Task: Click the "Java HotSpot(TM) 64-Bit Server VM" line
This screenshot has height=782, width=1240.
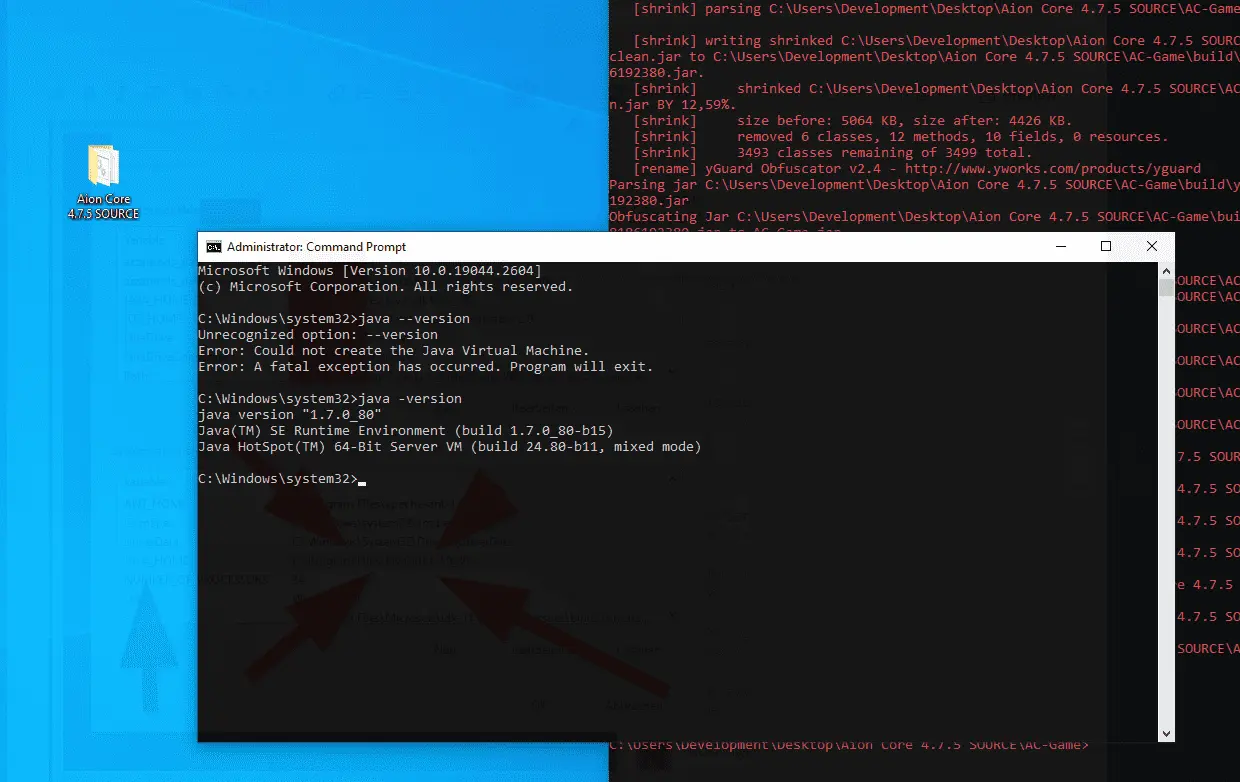Action: [450, 447]
